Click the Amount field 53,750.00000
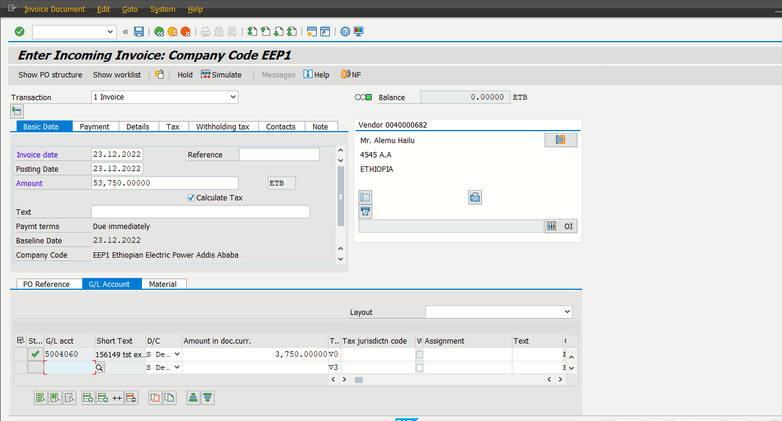Image resolution: width=782 pixels, height=421 pixels. click(165, 183)
